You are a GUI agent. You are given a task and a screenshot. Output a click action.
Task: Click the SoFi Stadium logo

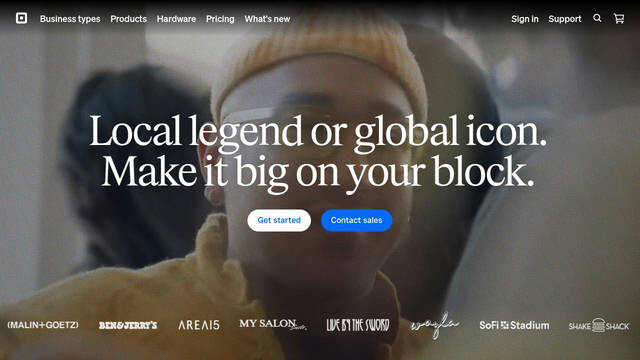pyautogui.click(x=514, y=325)
